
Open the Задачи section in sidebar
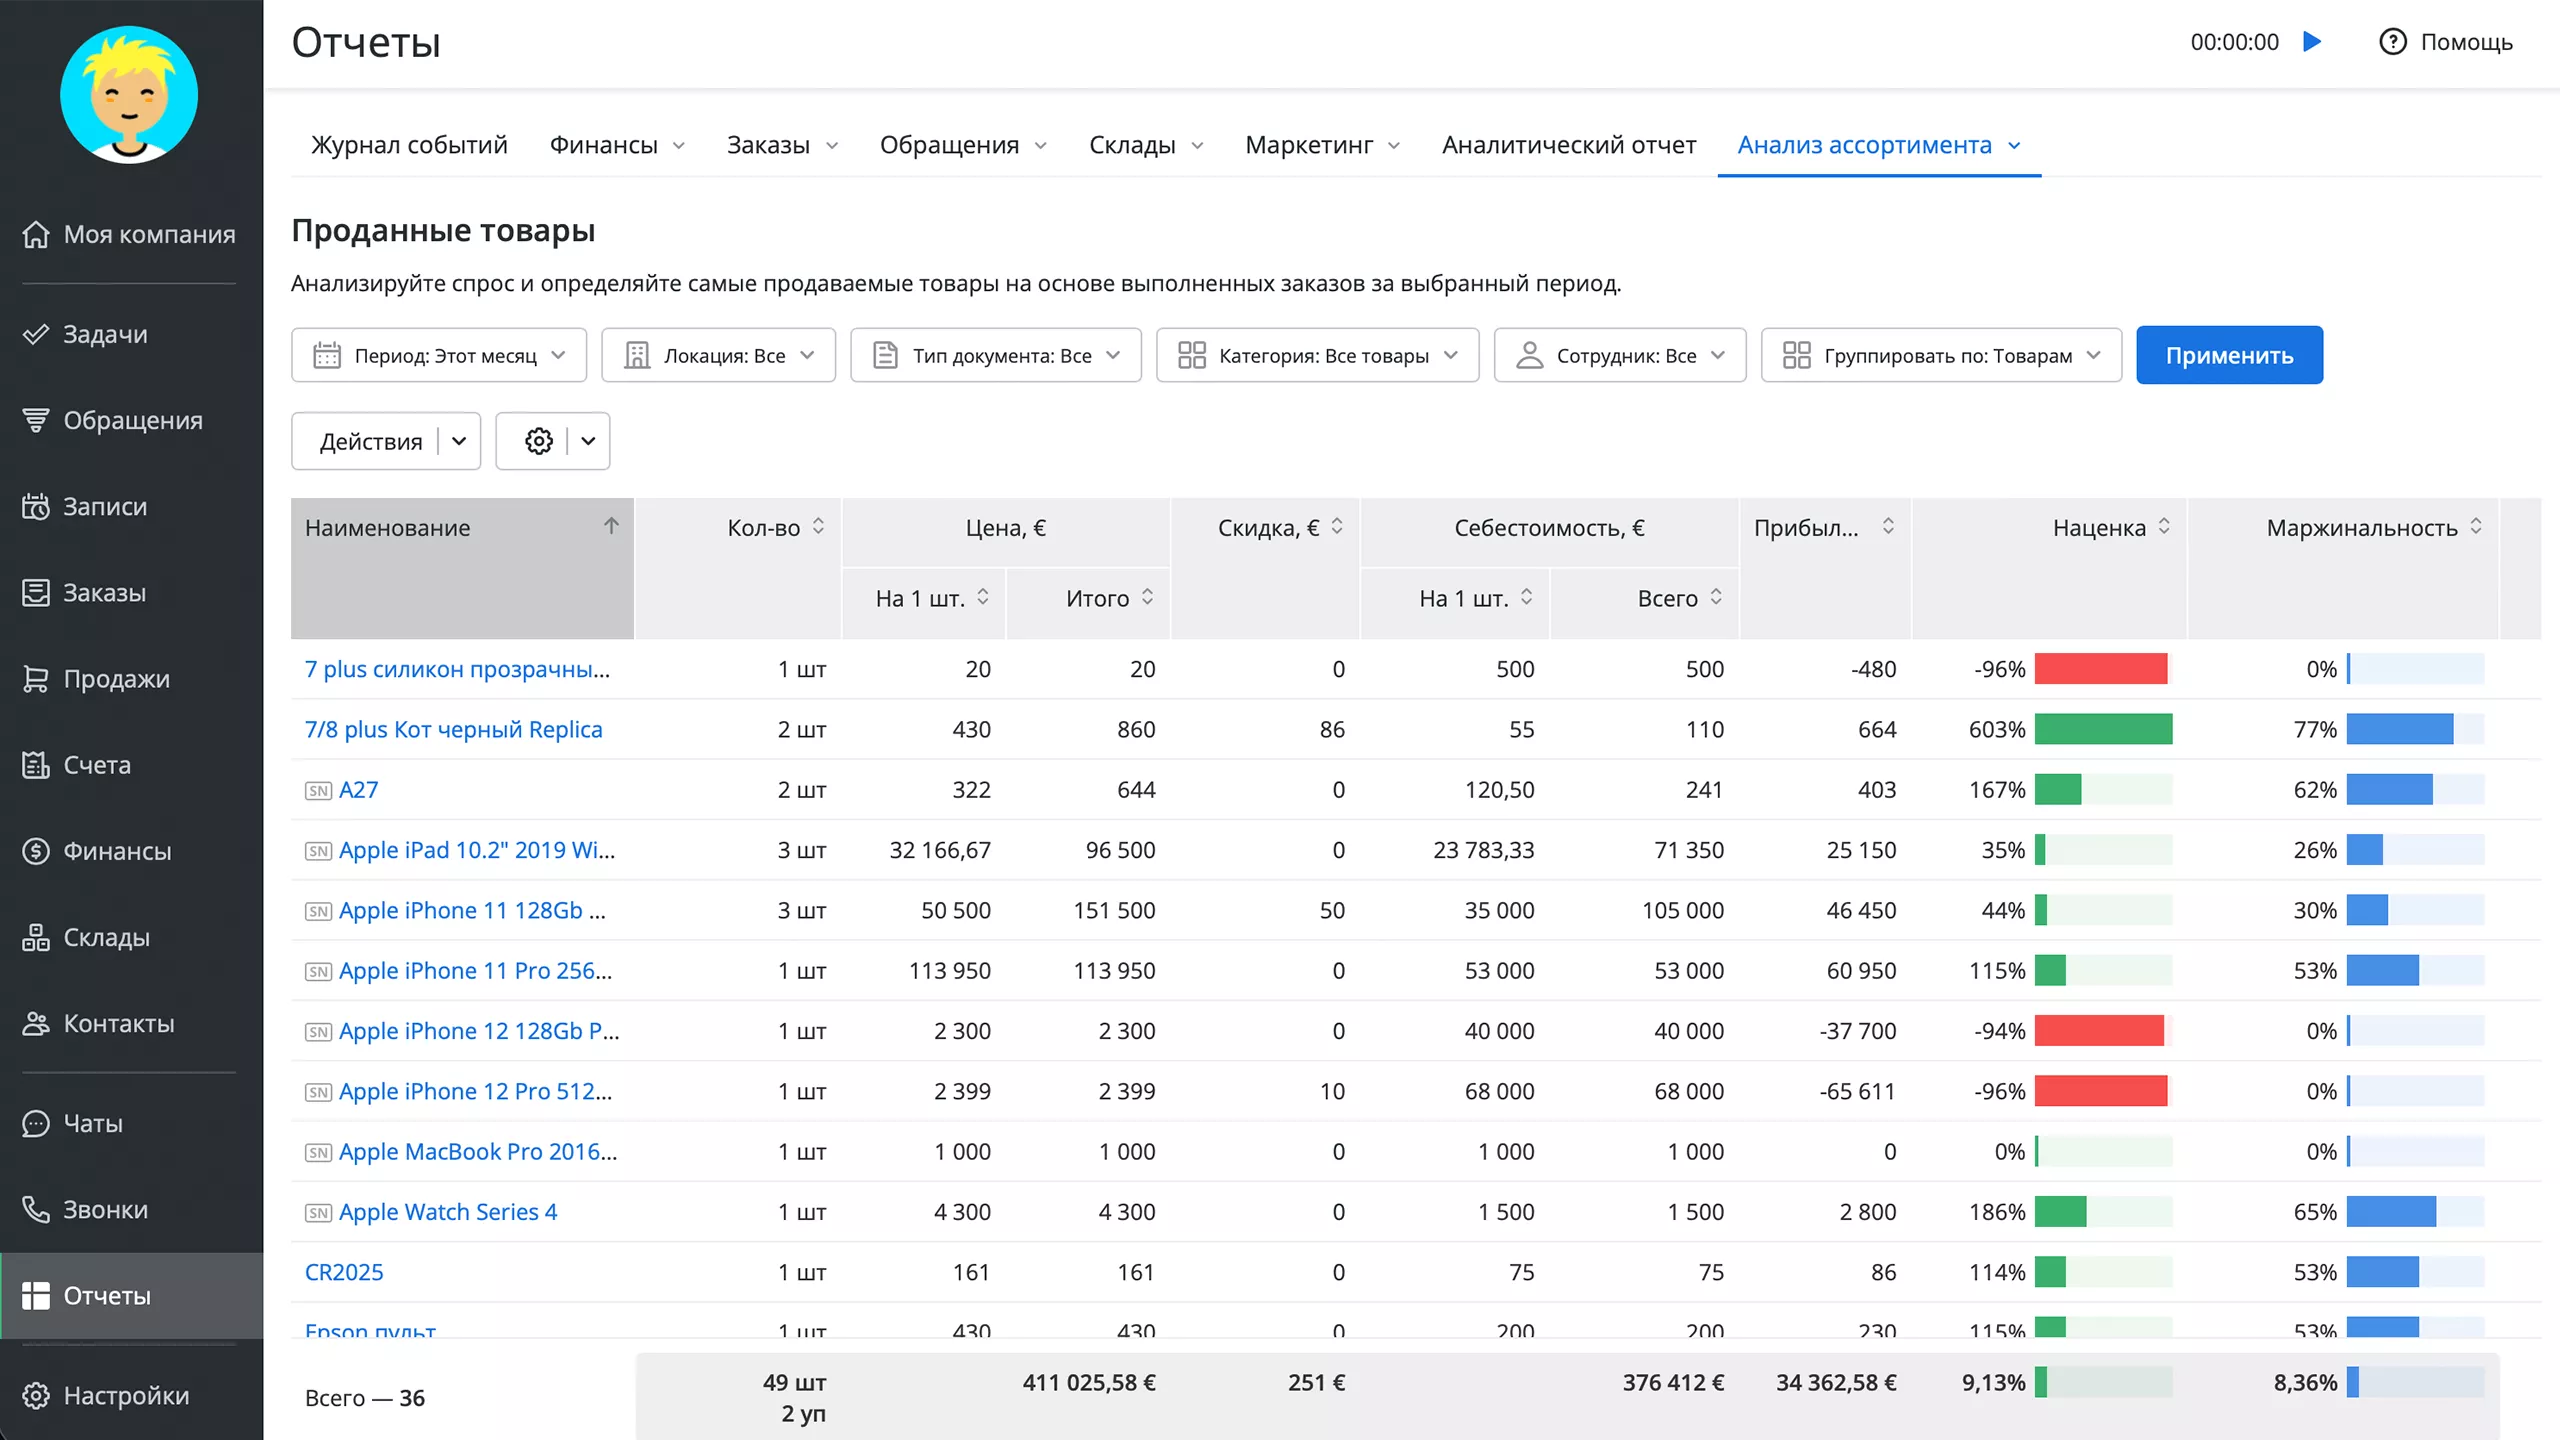105,334
